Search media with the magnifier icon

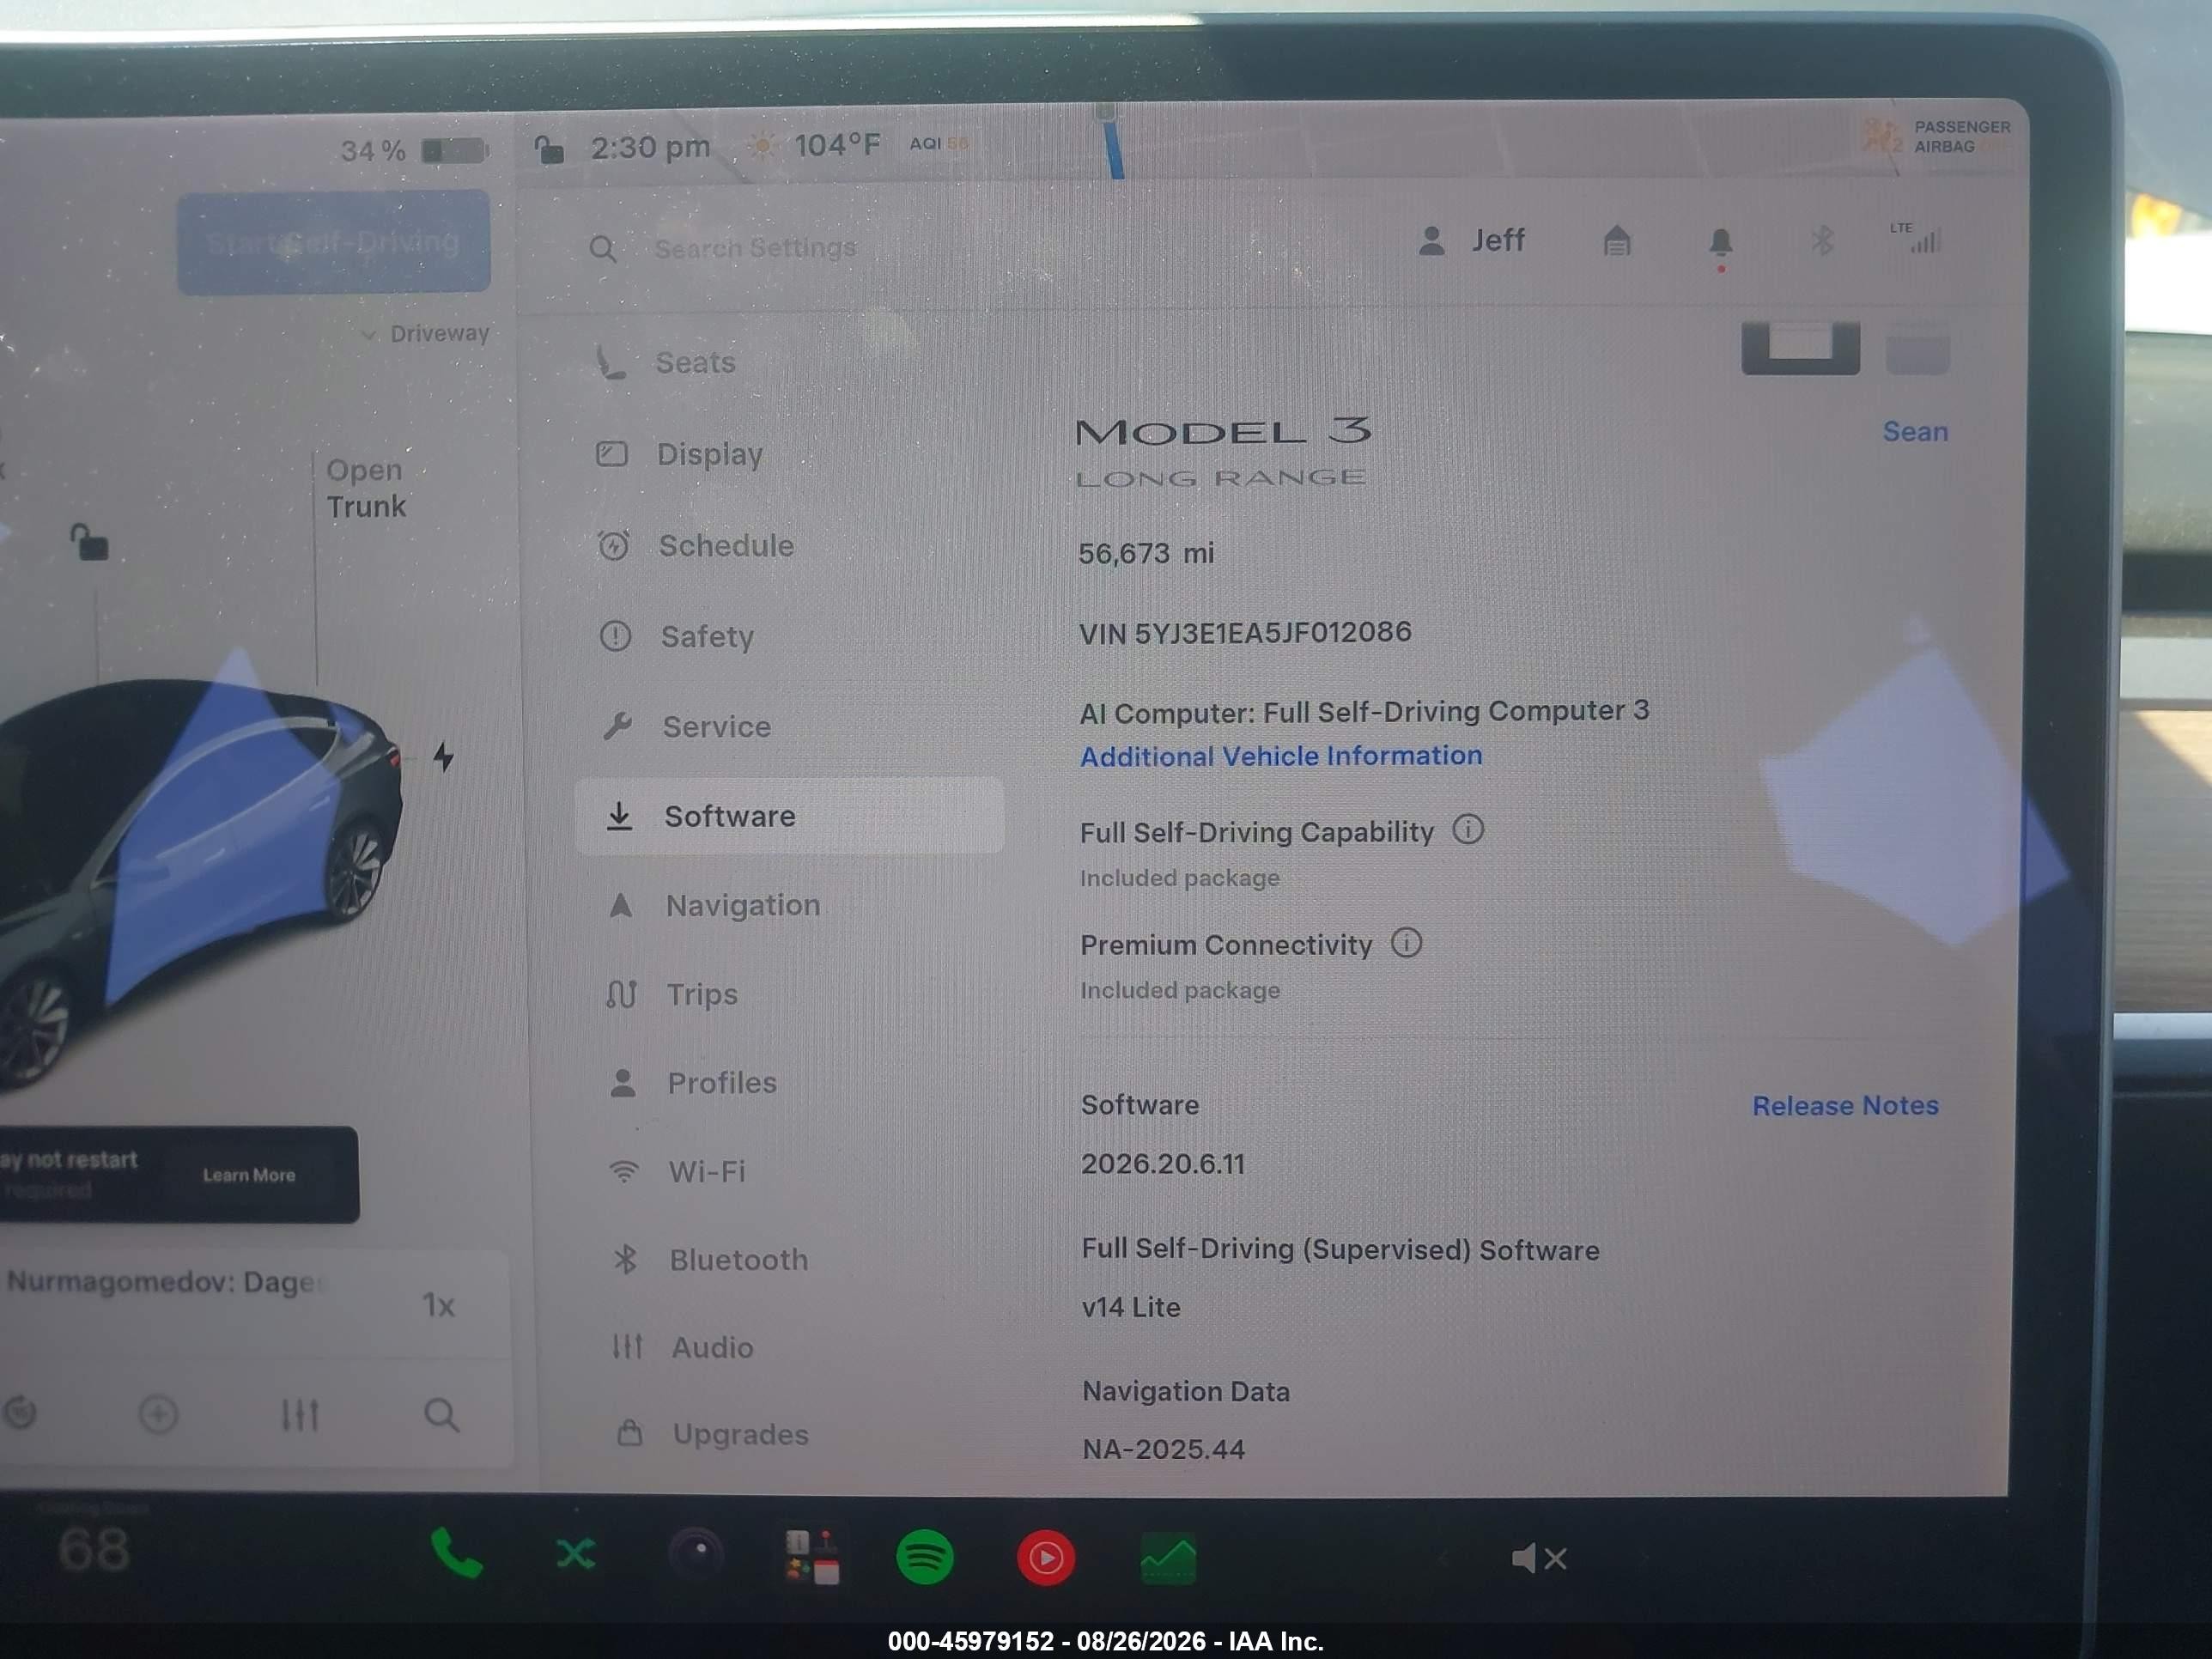(x=441, y=1414)
